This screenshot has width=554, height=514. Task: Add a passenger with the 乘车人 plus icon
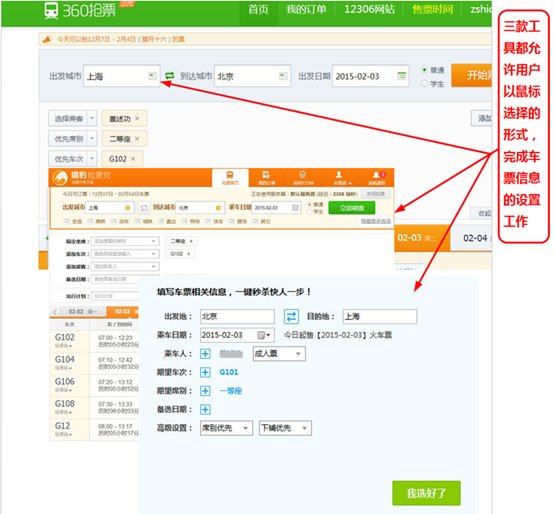pyautogui.click(x=205, y=354)
